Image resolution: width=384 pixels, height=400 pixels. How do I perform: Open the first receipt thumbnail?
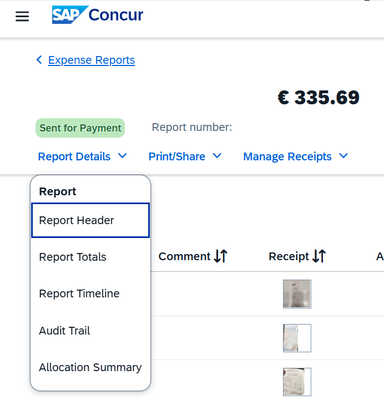[x=297, y=294]
